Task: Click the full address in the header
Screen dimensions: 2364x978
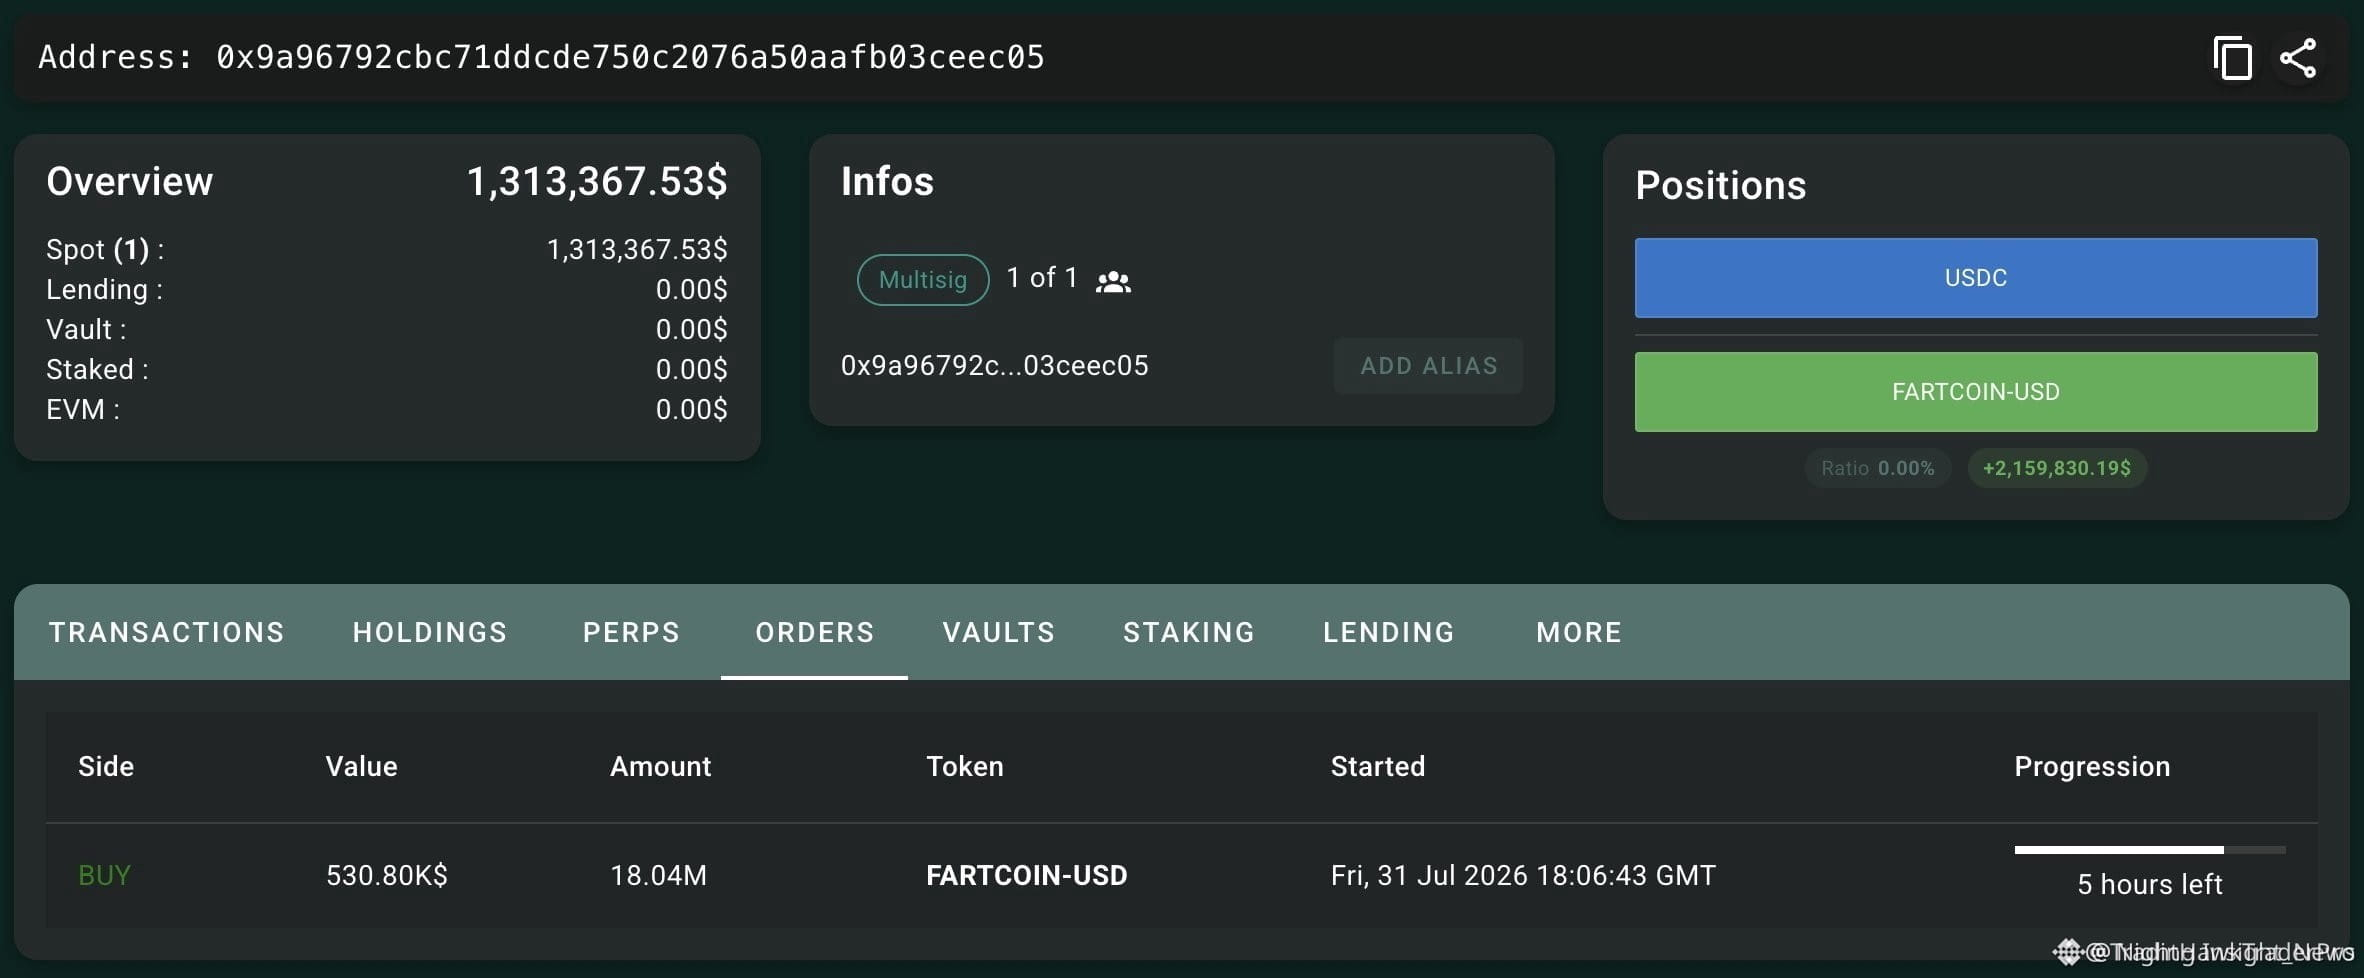Action: tap(631, 57)
